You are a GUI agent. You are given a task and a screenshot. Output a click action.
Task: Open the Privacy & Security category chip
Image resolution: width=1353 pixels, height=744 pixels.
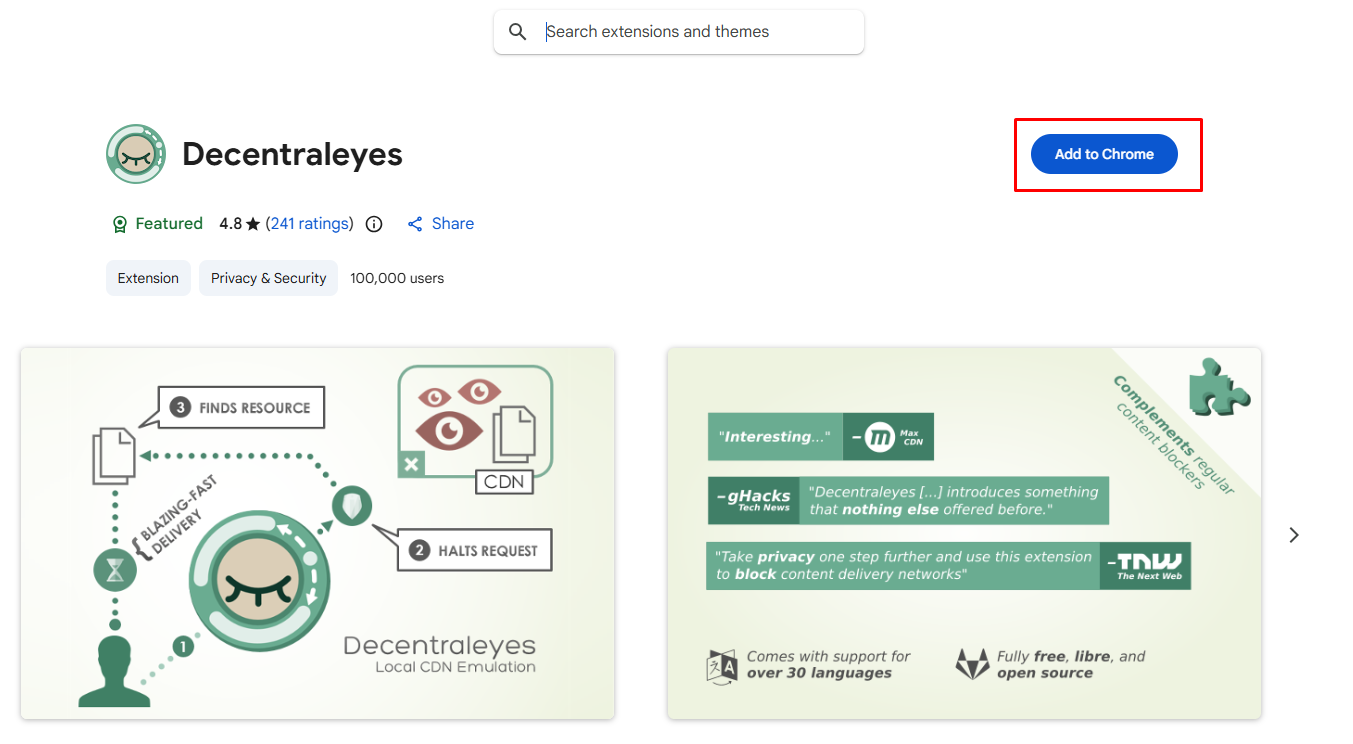pyautogui.click(x=268, y=278)
